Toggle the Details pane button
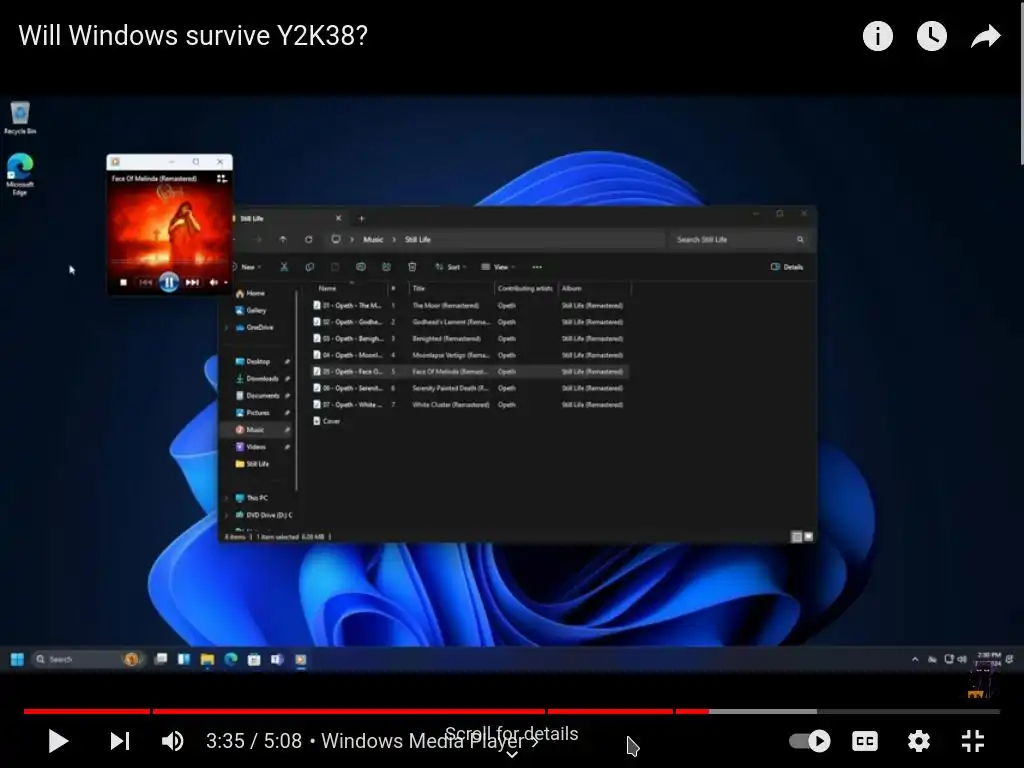 click(787, 267)
